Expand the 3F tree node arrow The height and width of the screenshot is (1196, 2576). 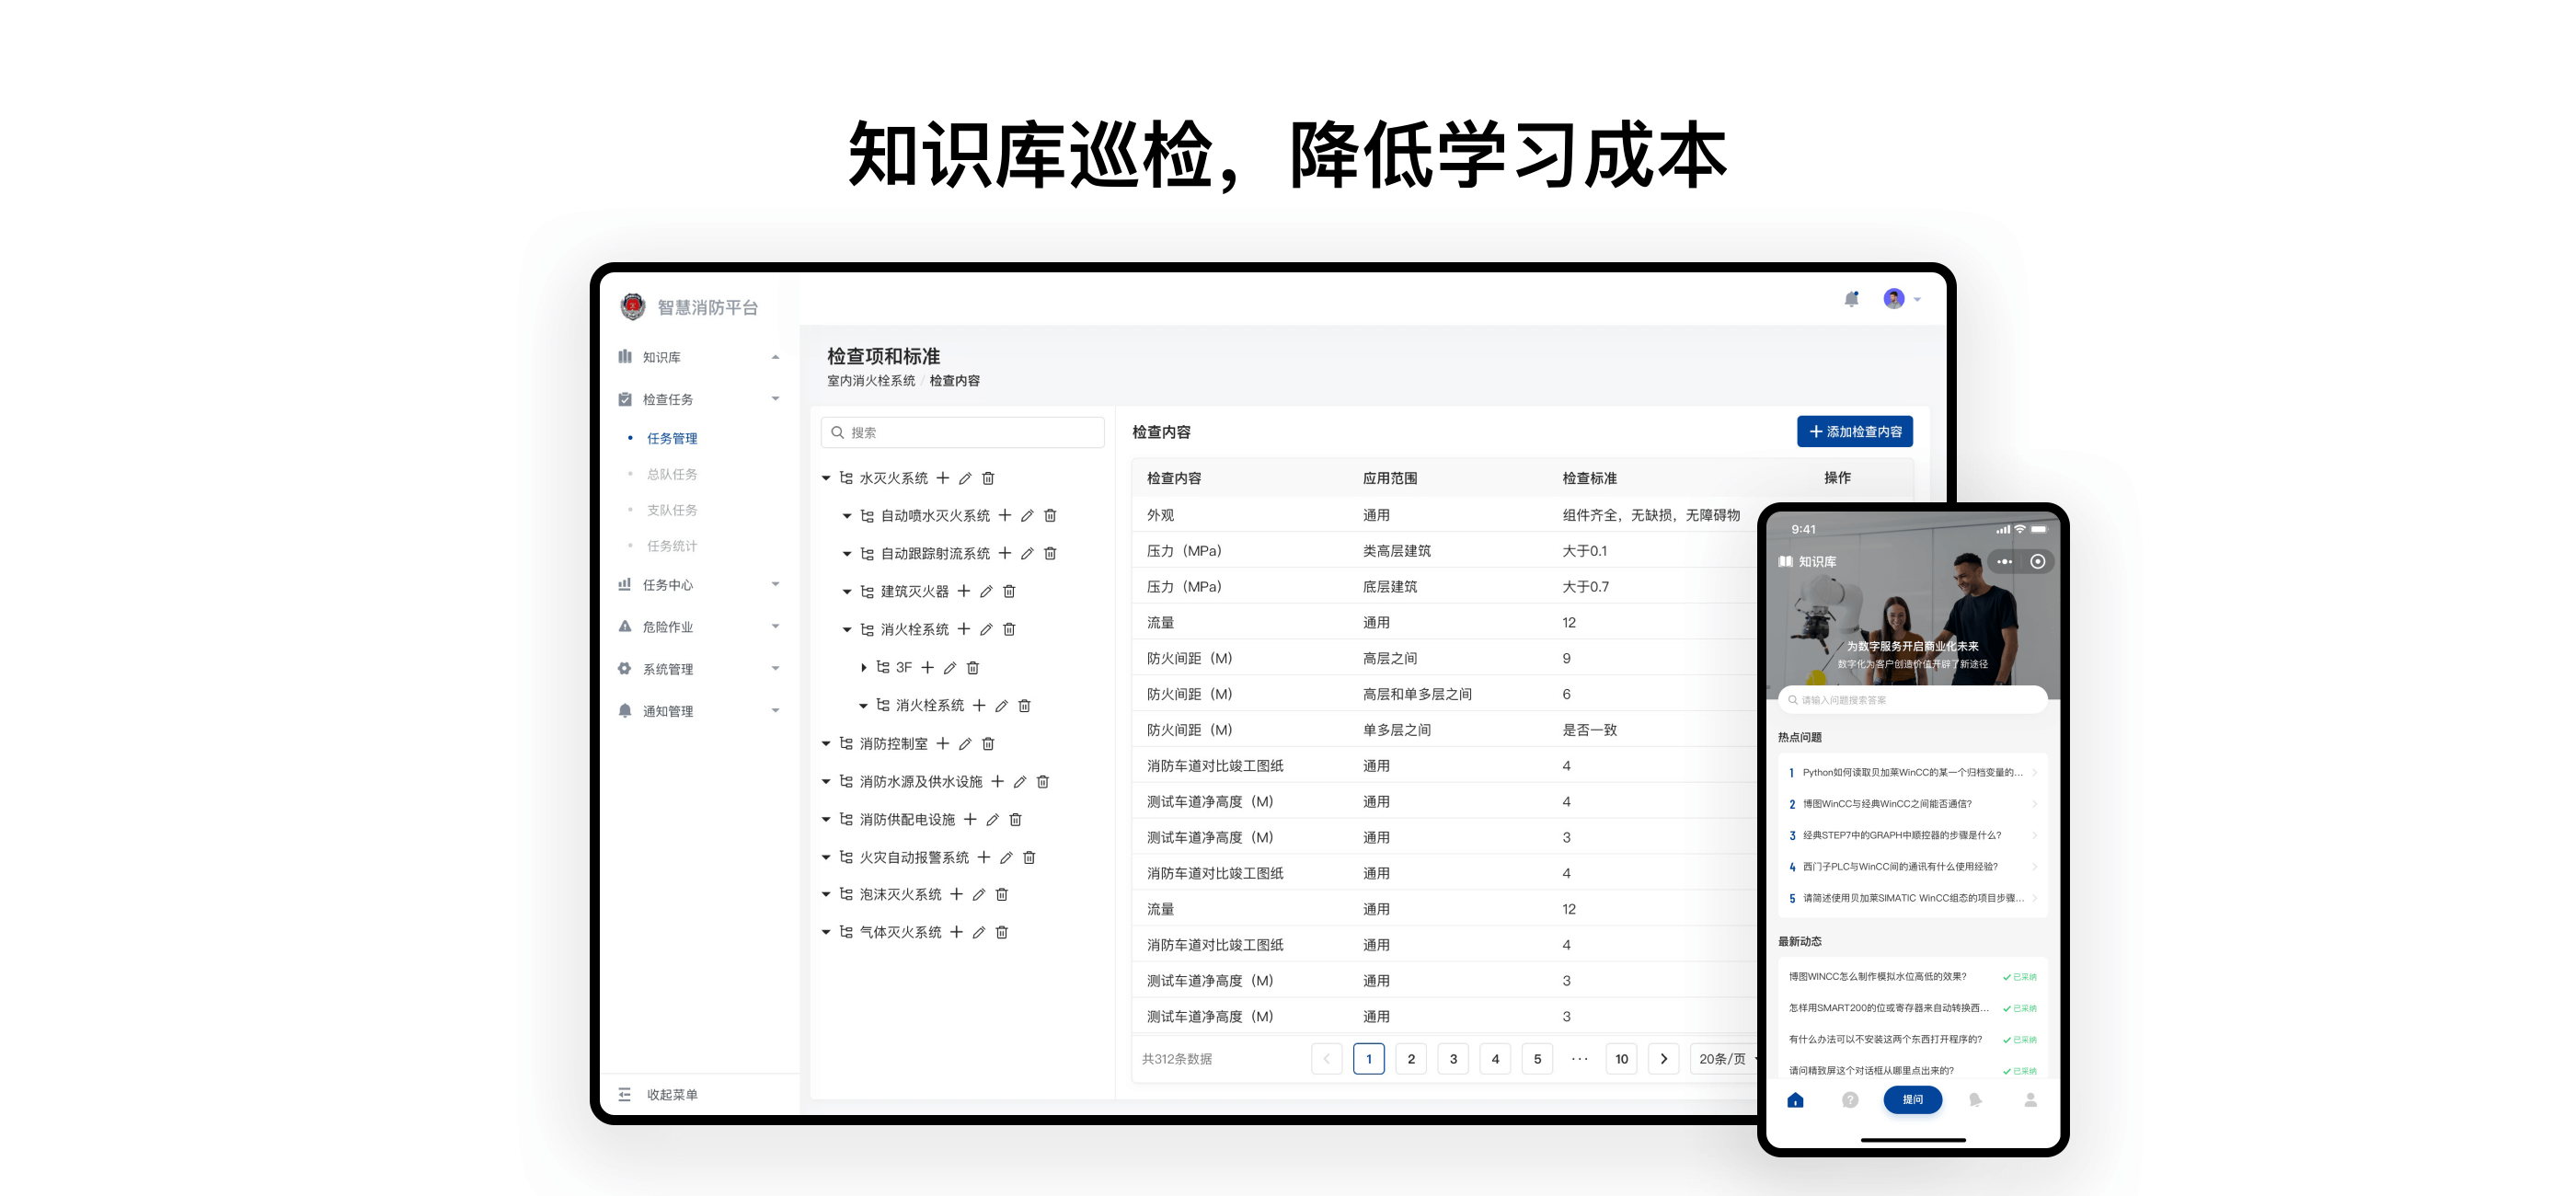click(864, 668)
